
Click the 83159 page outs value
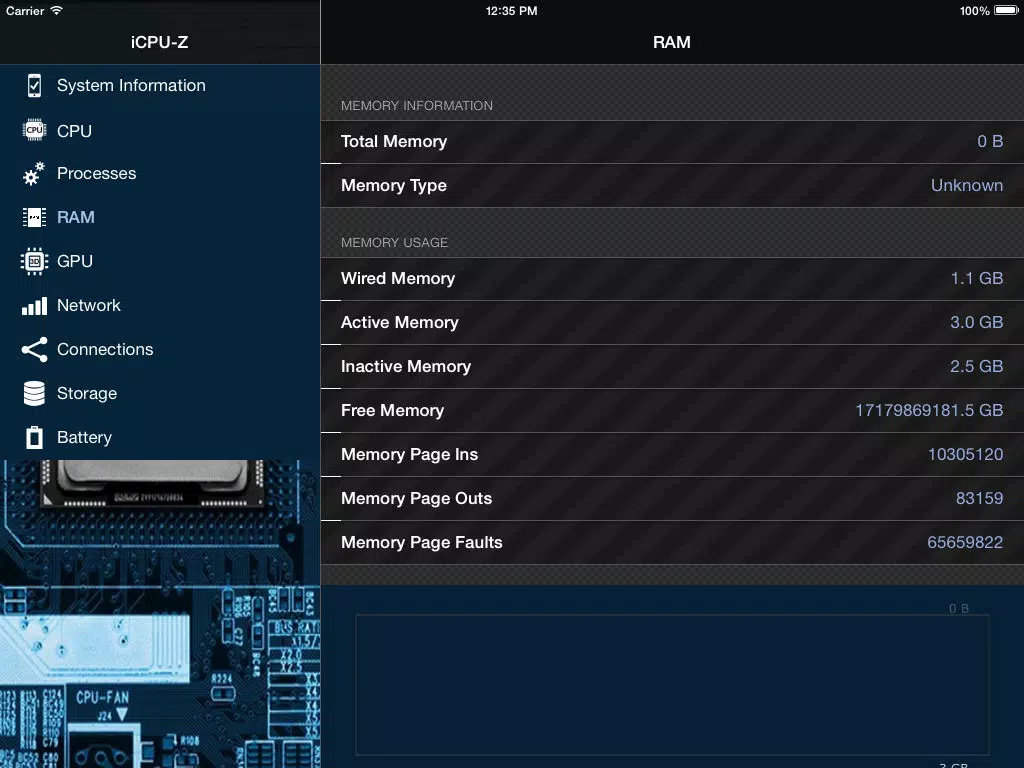pos(980,498)
